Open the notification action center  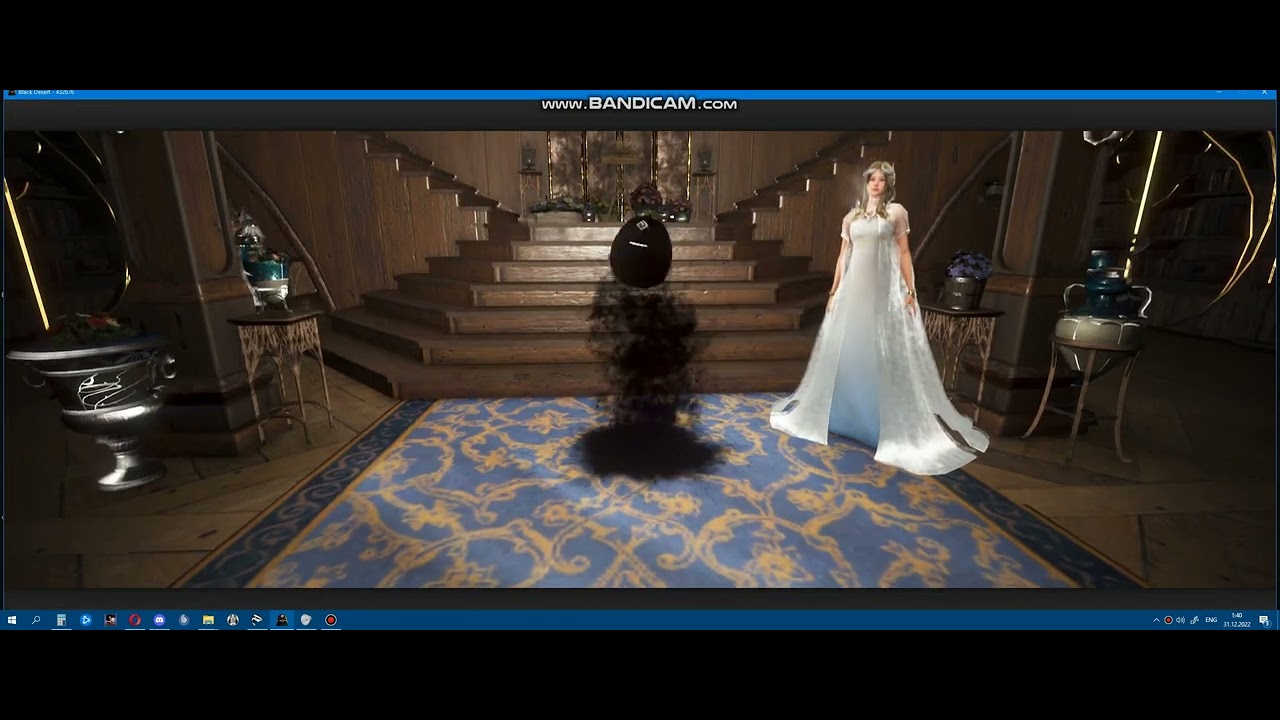pyautogui.click(x=1265, y=620)
